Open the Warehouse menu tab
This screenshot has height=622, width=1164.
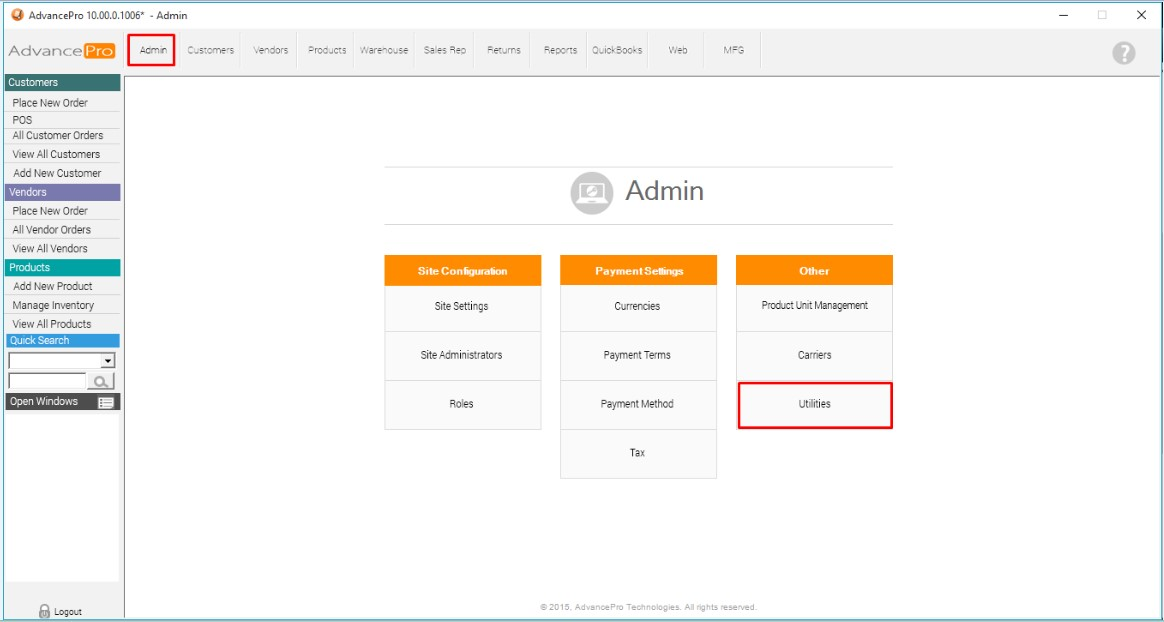click(x=384, y=50)
